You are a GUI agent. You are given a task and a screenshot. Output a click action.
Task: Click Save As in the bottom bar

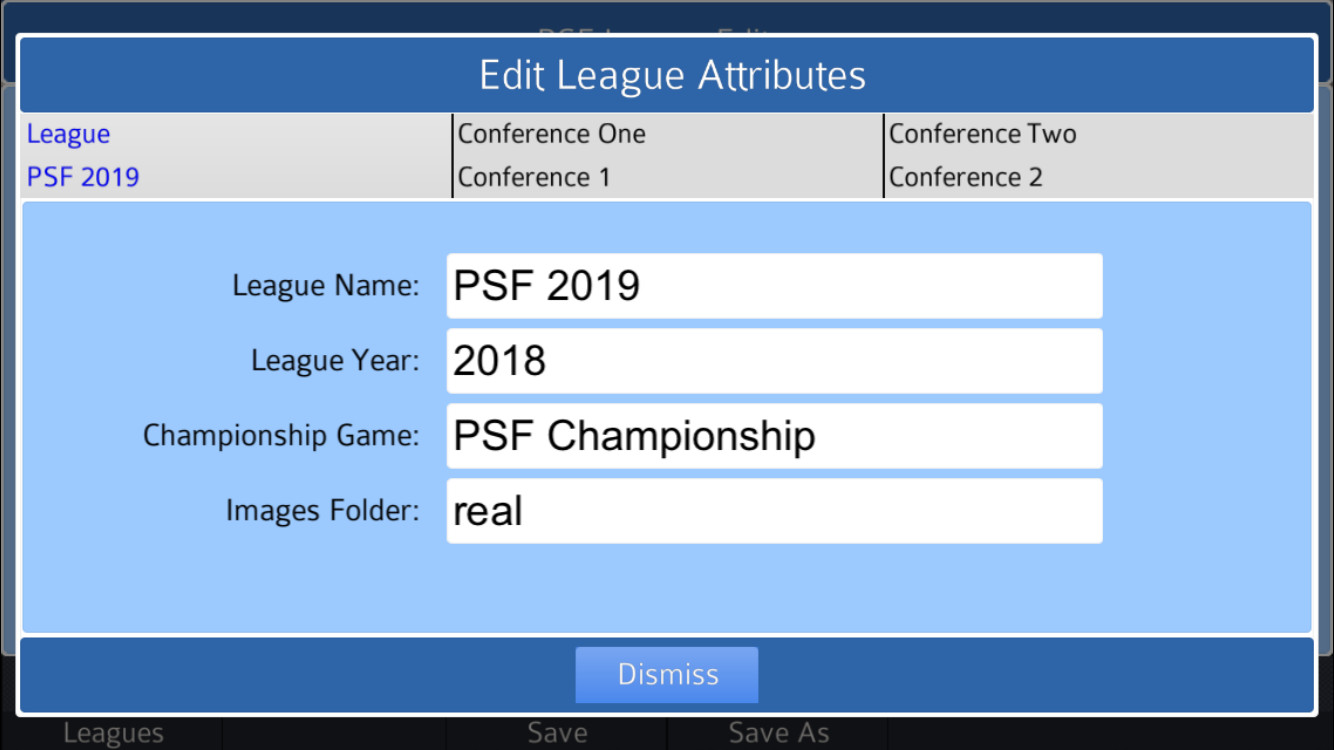point(776,732)
